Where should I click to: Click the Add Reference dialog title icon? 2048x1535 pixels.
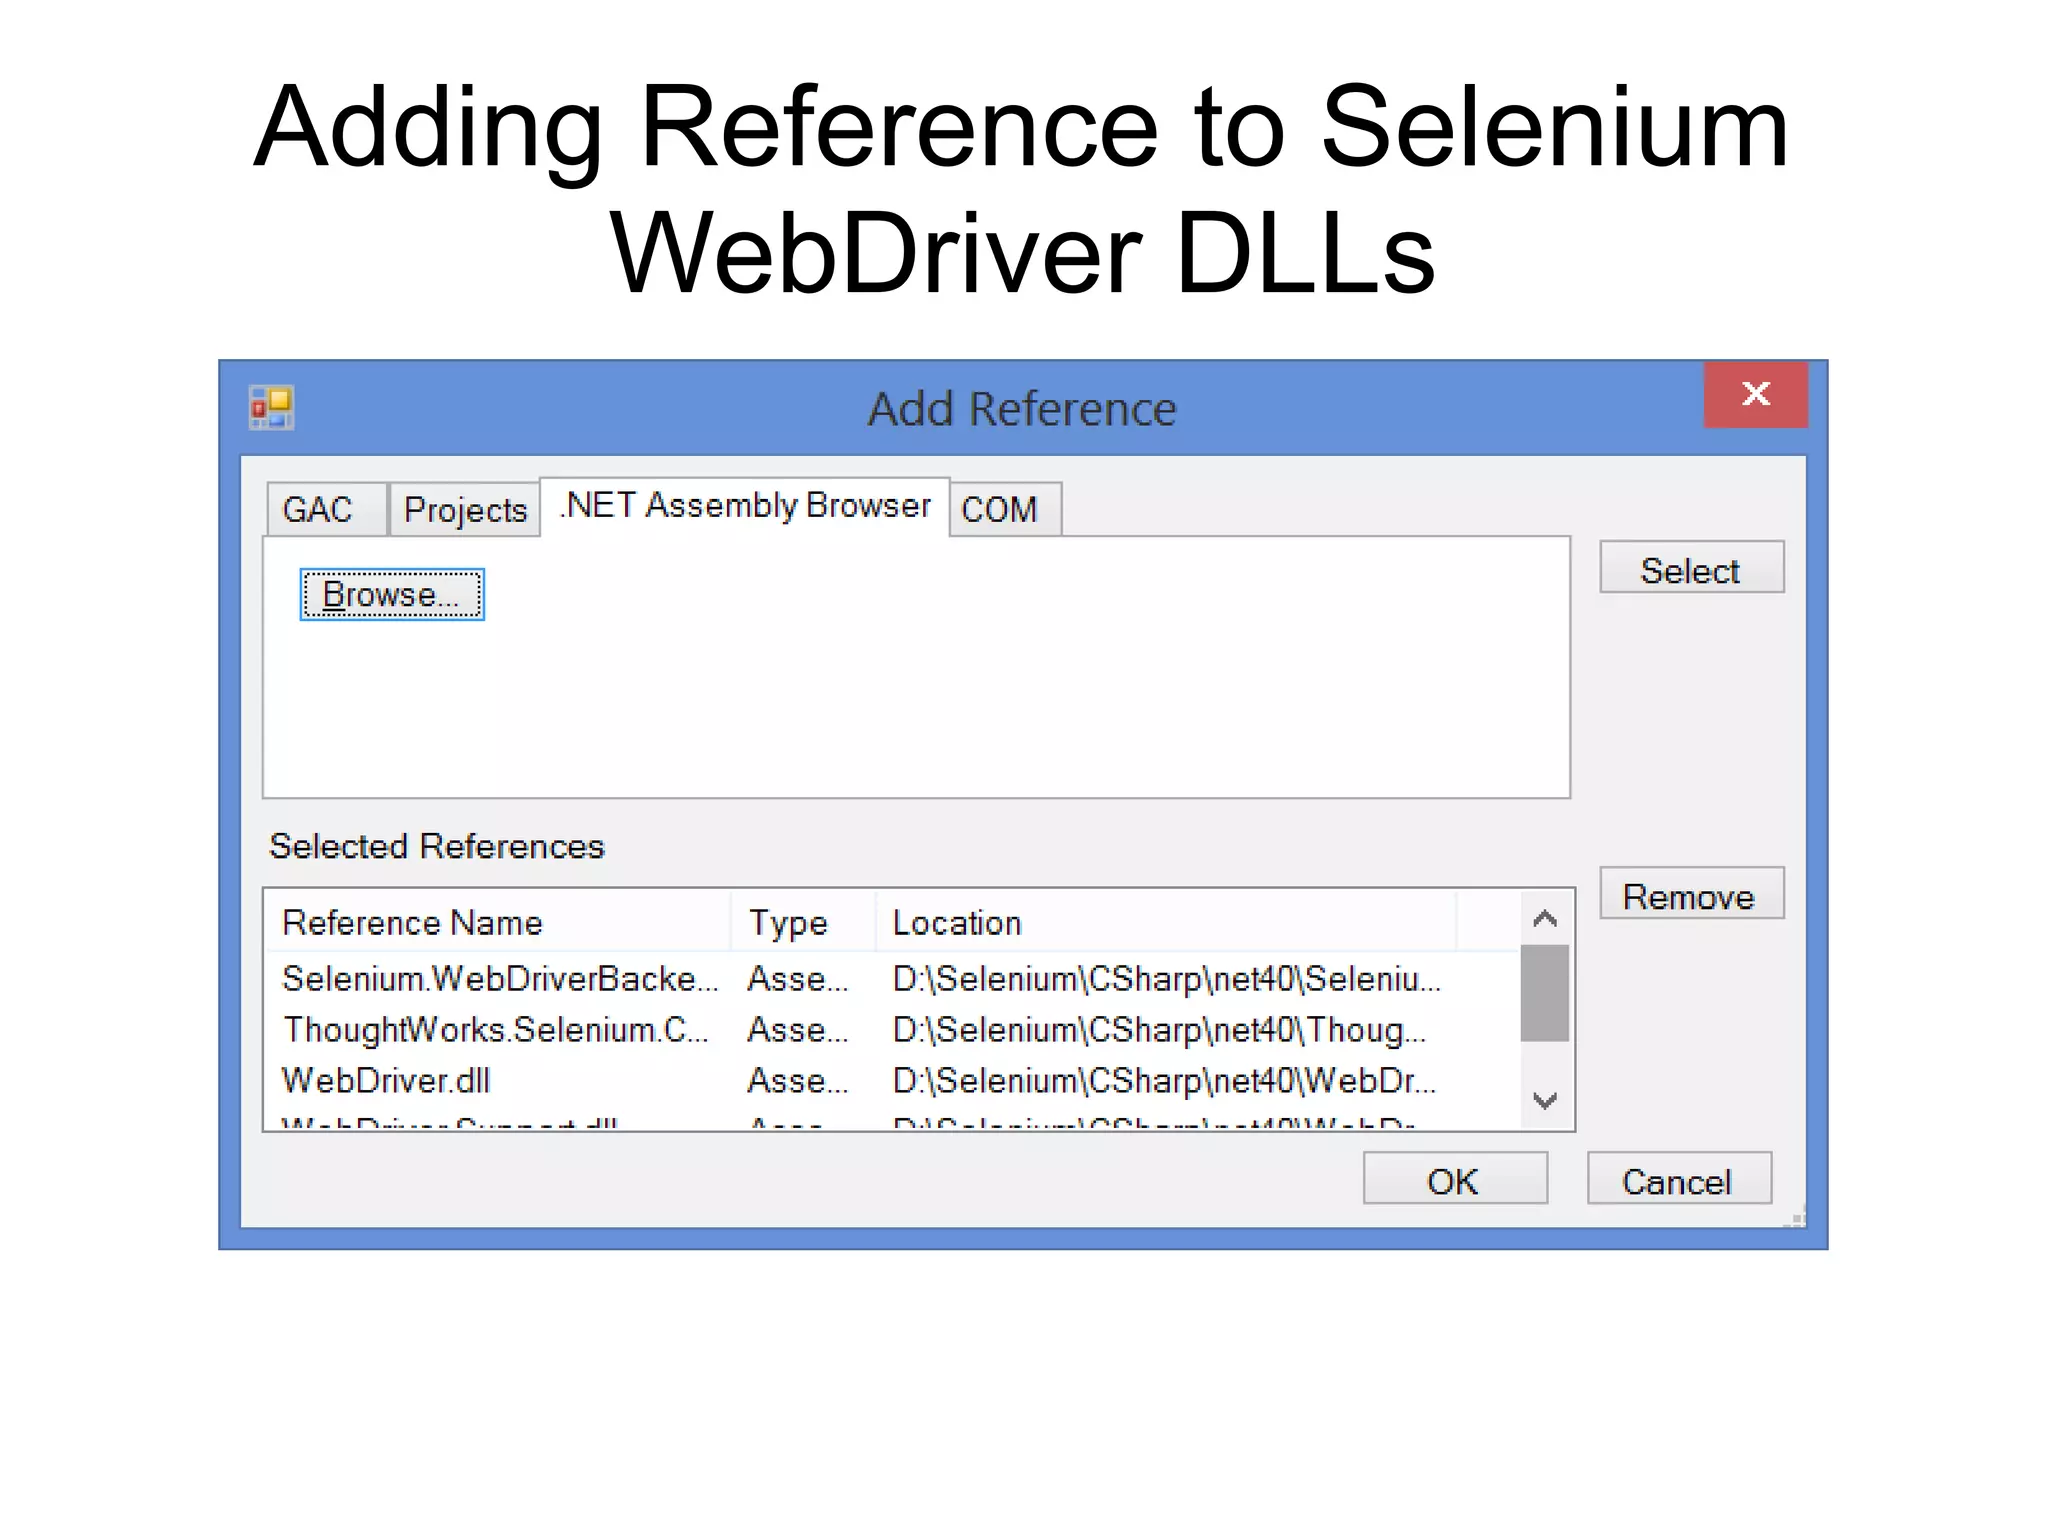pos(271,408)
